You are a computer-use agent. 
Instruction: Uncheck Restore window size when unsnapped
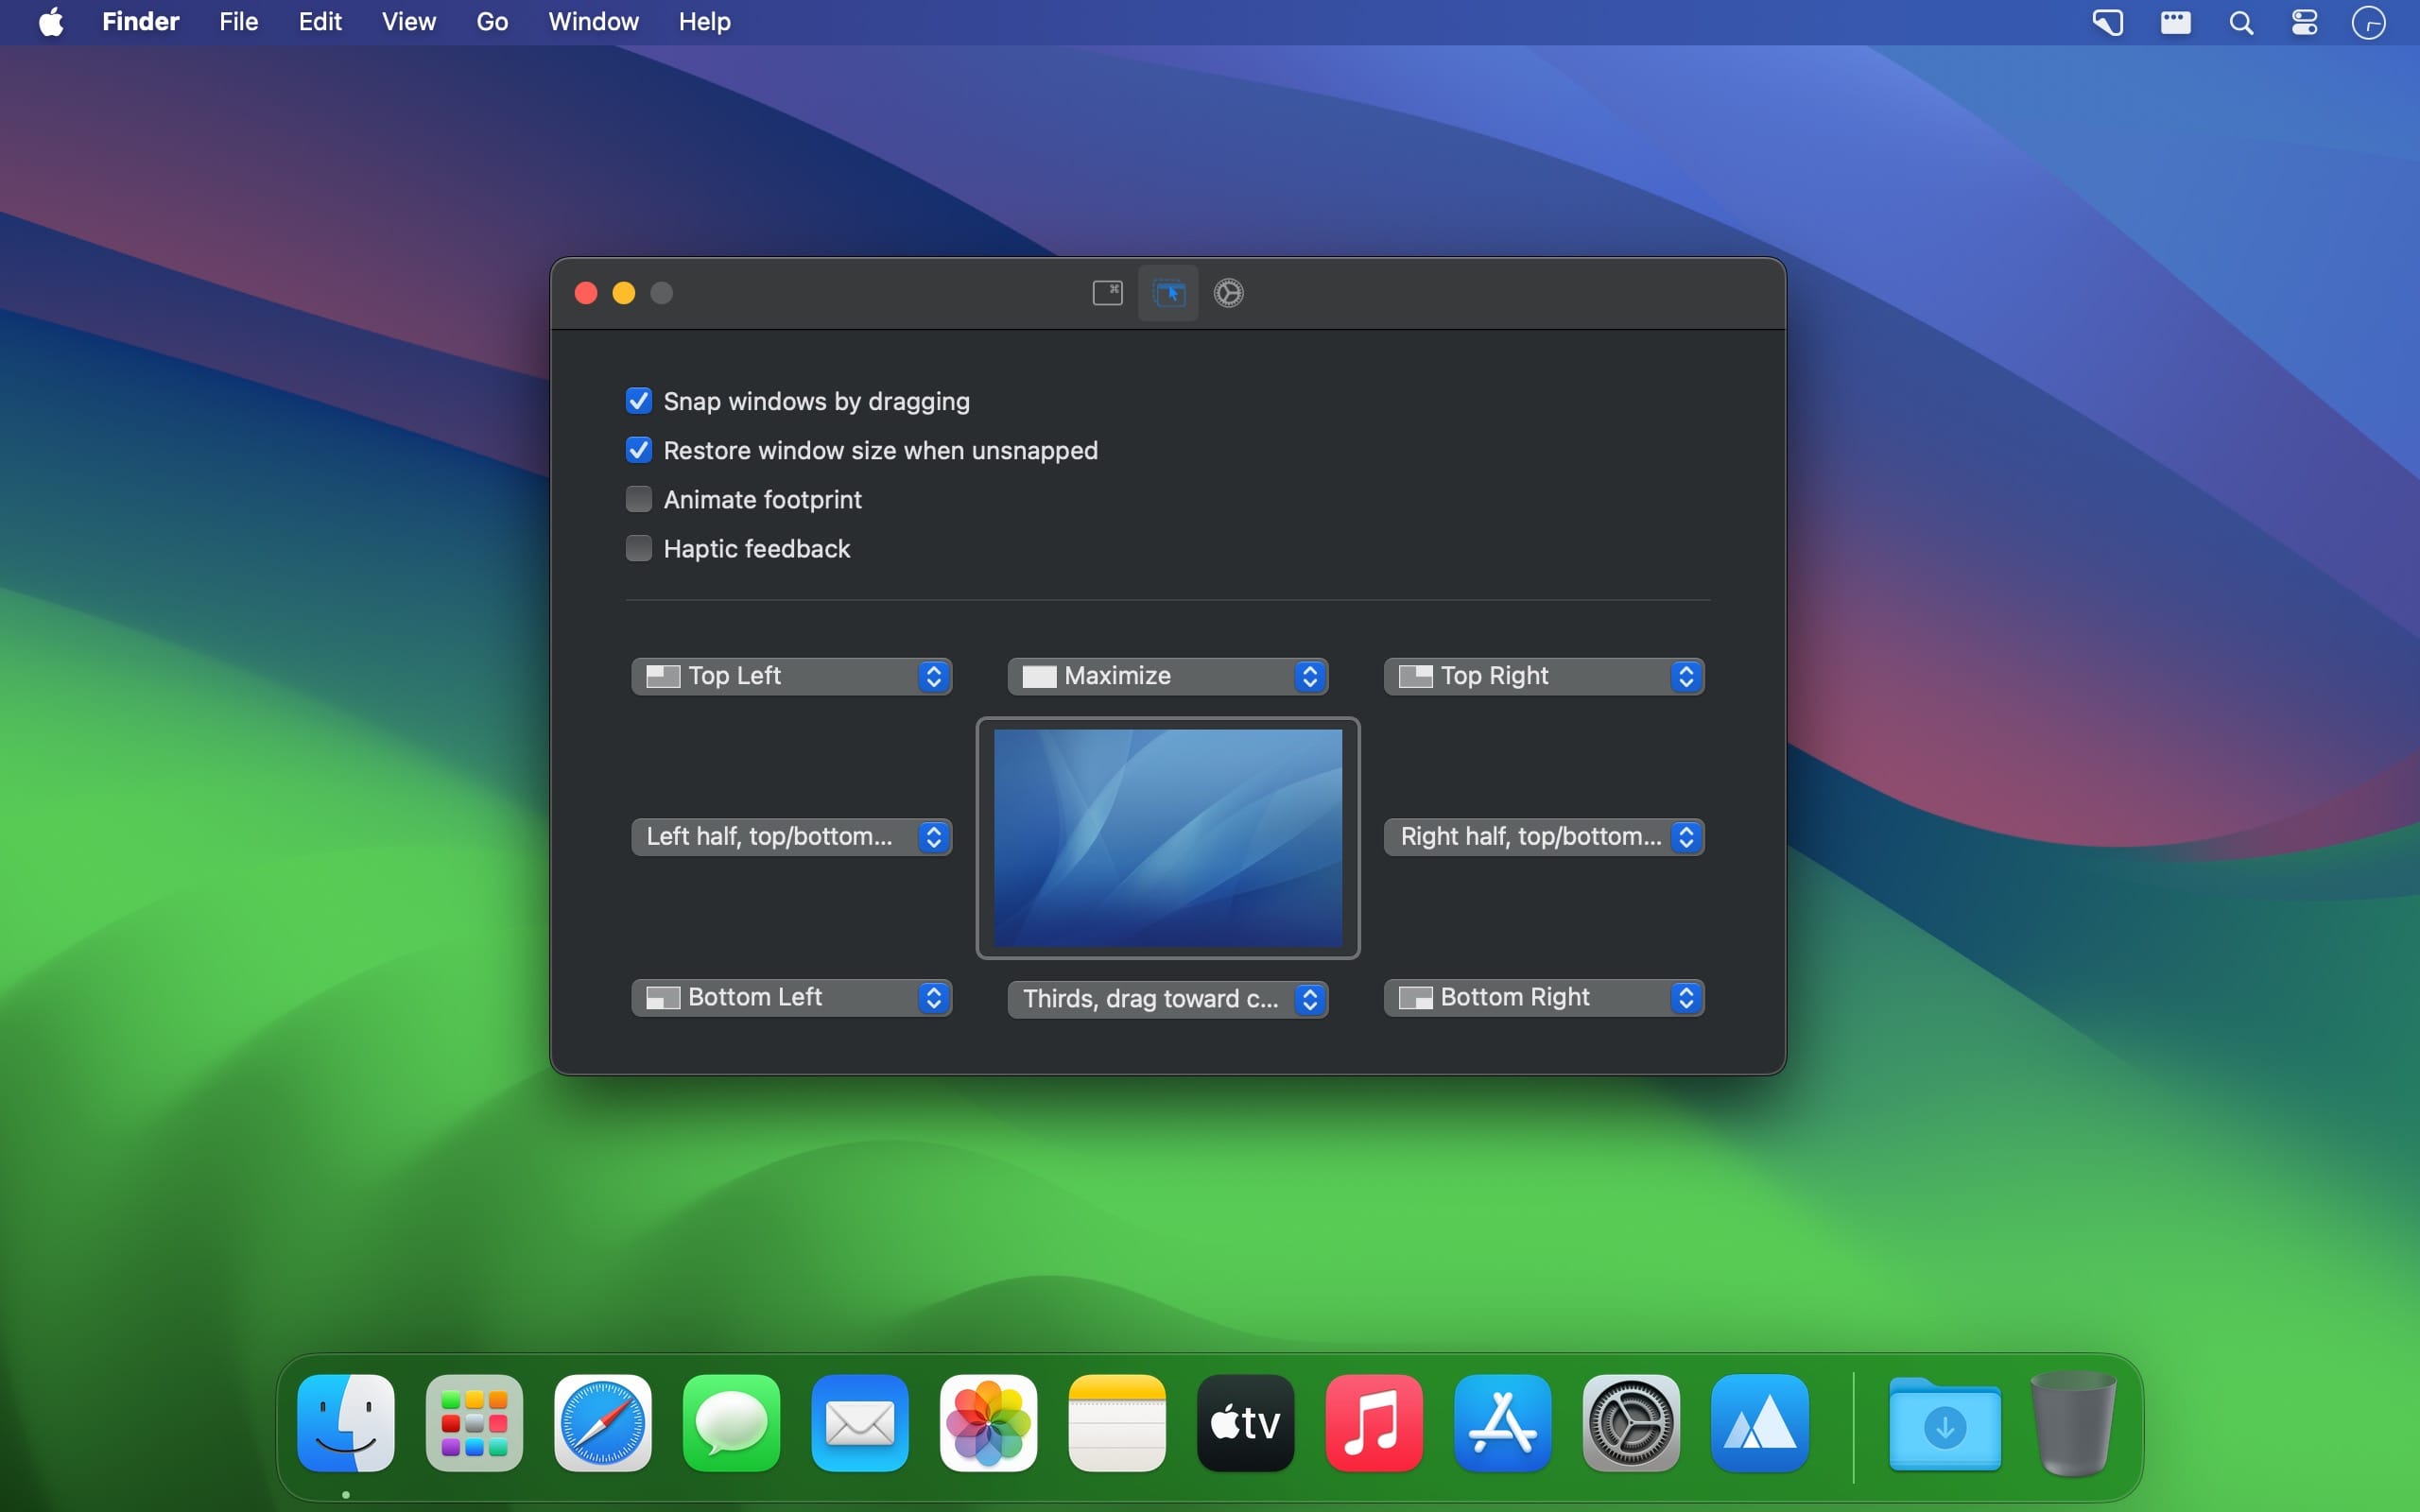coord(639,450)
